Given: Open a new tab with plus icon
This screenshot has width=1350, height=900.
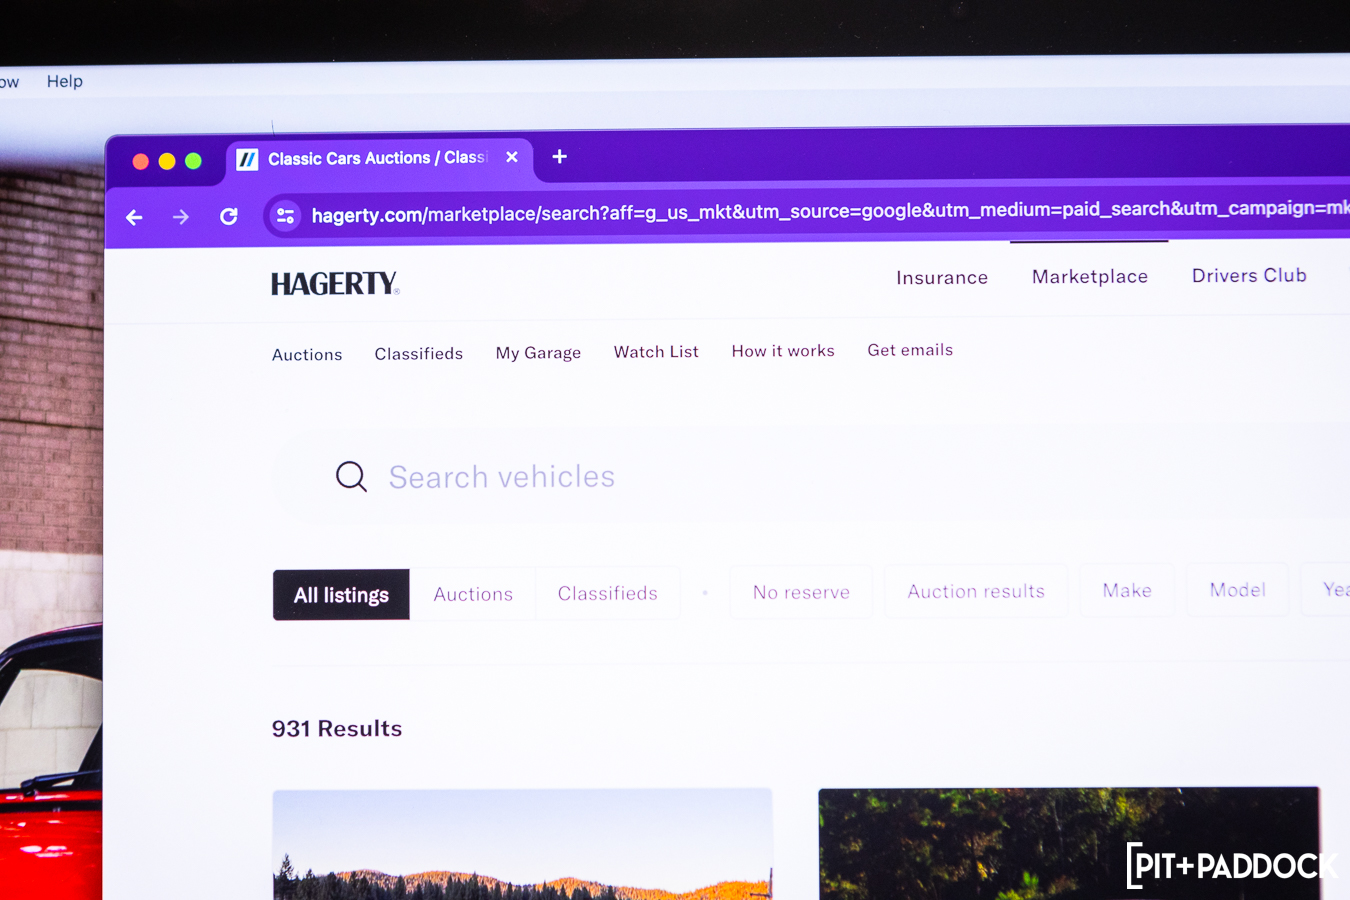Looking at the screenshot, I should 560,157.
